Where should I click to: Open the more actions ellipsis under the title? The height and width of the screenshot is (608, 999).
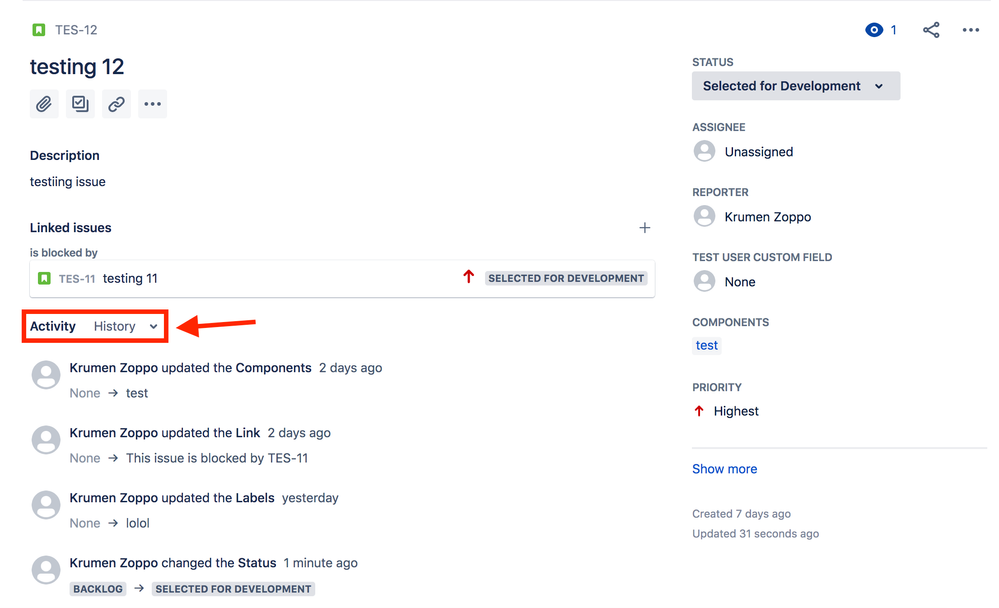(152, 104)
